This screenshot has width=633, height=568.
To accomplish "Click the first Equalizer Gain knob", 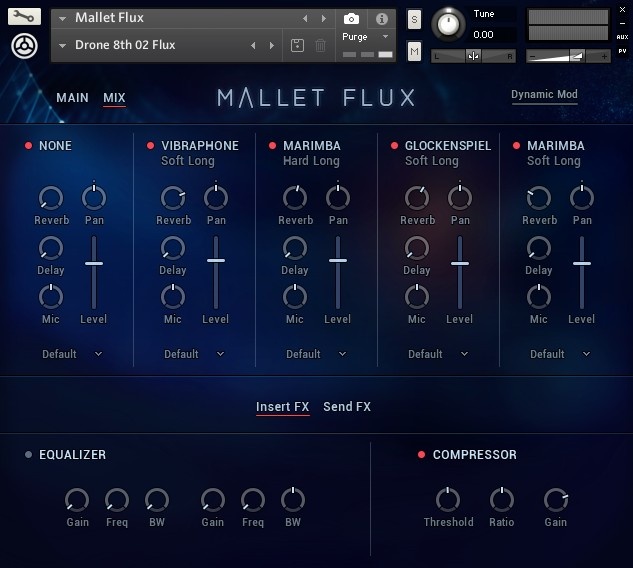I will (77, 499).
